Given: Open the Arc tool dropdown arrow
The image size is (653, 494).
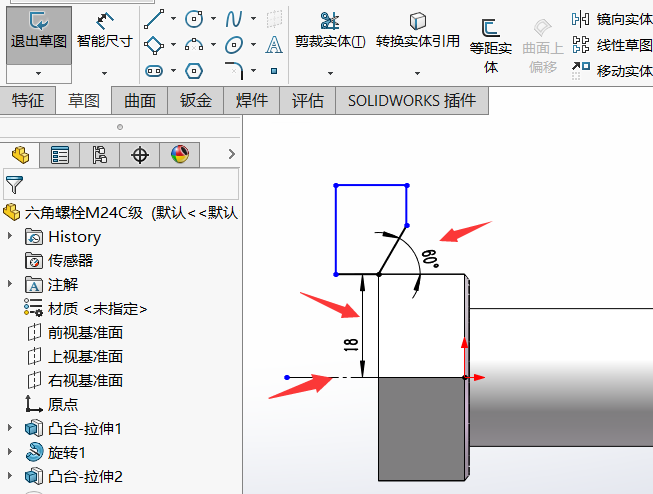Looking at the screenshot, I should pyautogui.click(x=213, y=45).
